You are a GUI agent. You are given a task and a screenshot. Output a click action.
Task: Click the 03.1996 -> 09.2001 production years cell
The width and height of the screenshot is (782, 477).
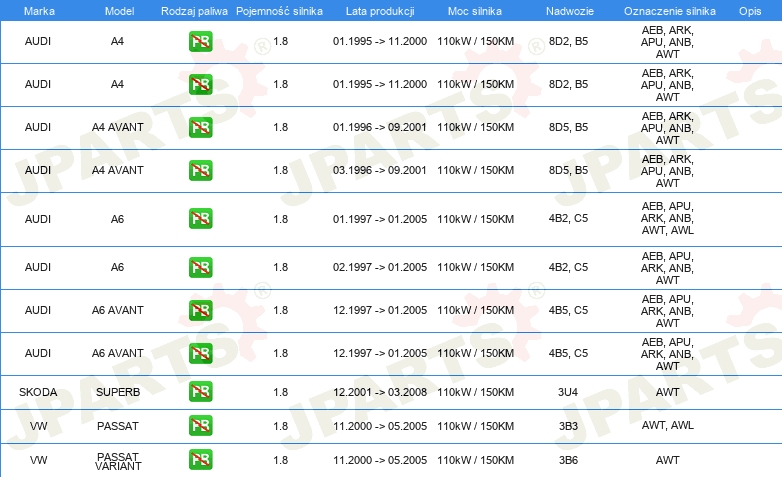[380, 170]
